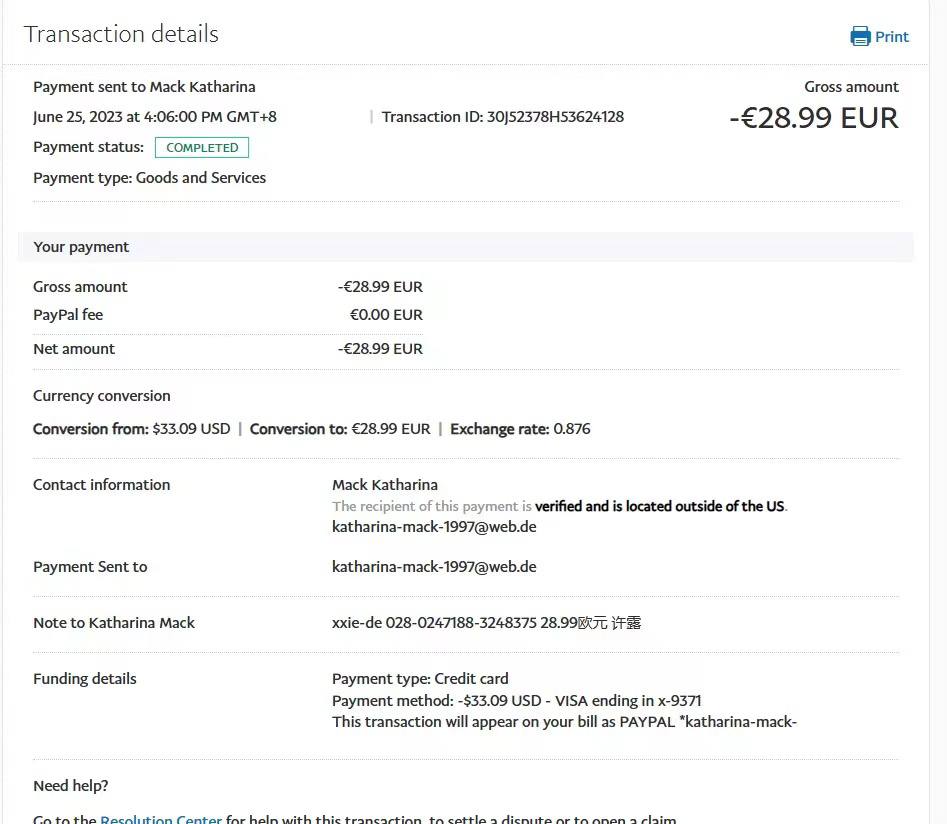
Task: Click the June 25, 2023 transaction date
Action: point(155,117)
